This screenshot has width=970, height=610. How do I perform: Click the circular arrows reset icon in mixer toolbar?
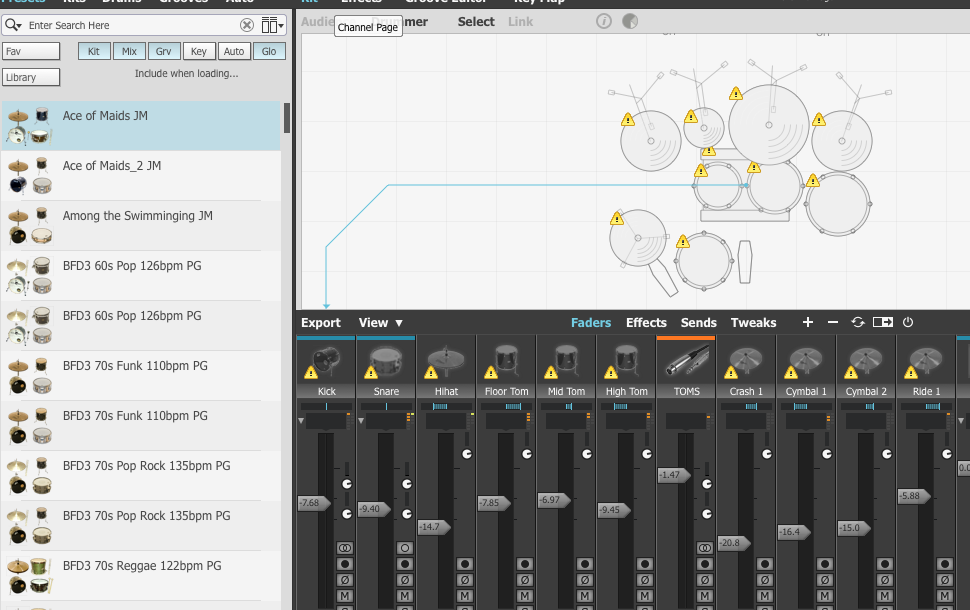pos(858,322)
